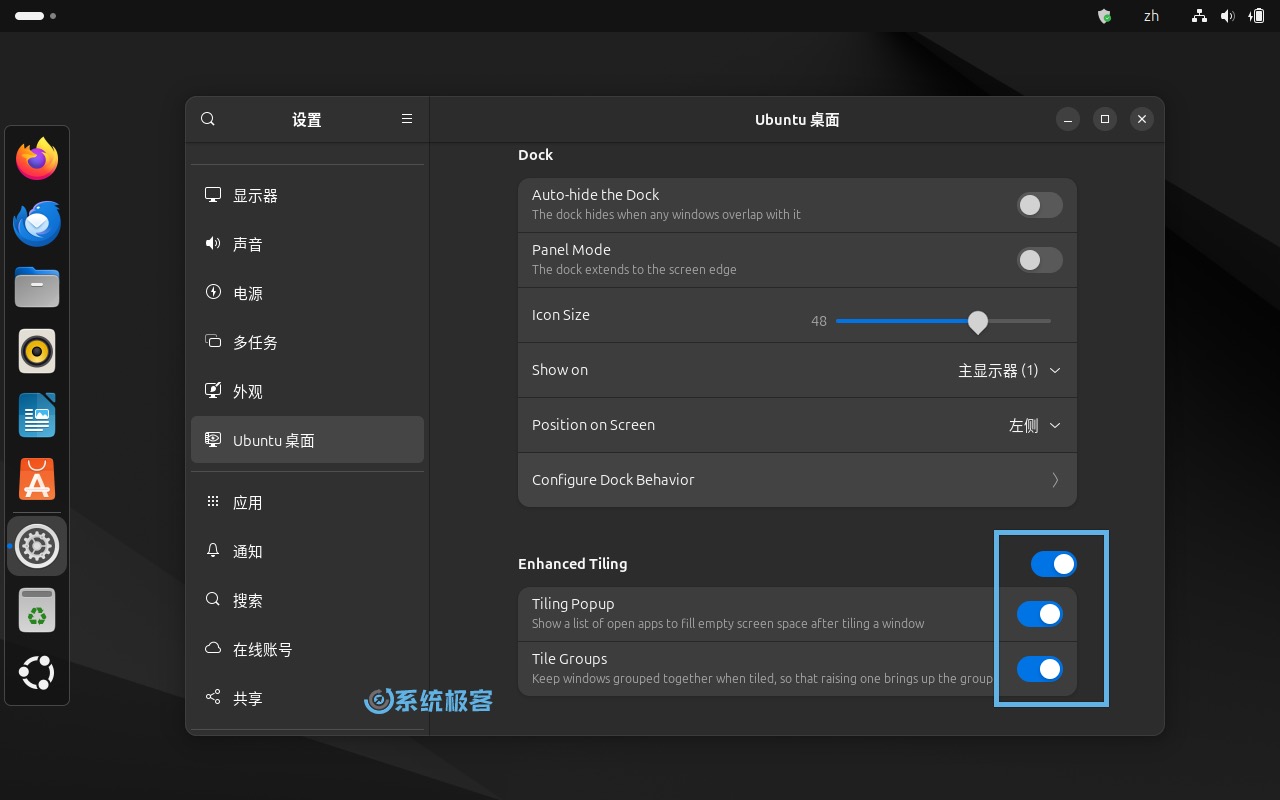1280x800 pixels.
Task: Click the volume icon in top bar
Action: click(x=1228, y=16)
